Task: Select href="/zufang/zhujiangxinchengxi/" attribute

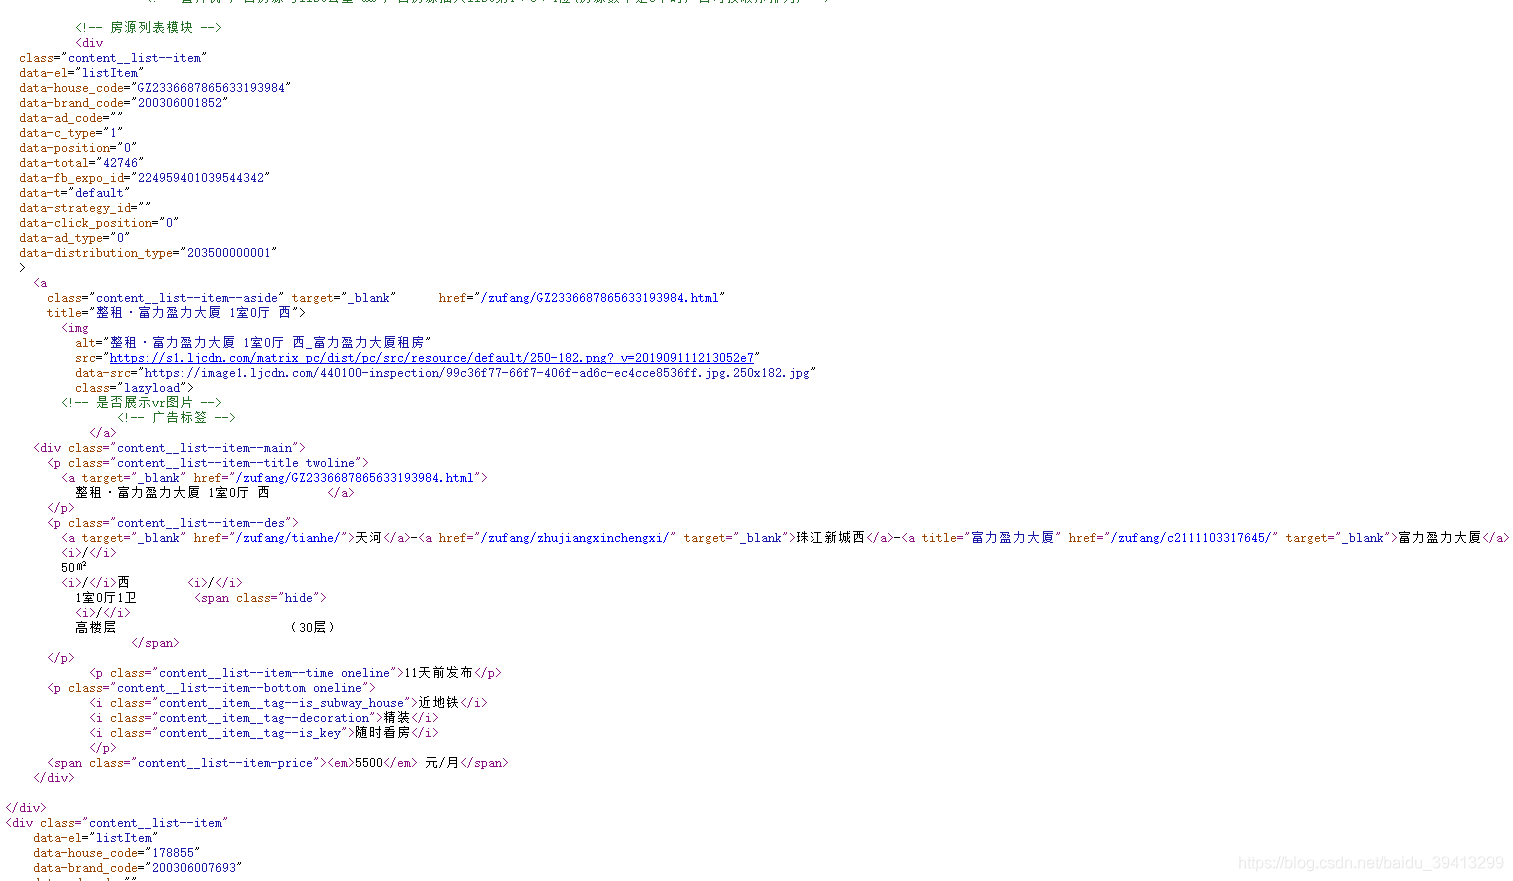Action: (x=557, y=538)
